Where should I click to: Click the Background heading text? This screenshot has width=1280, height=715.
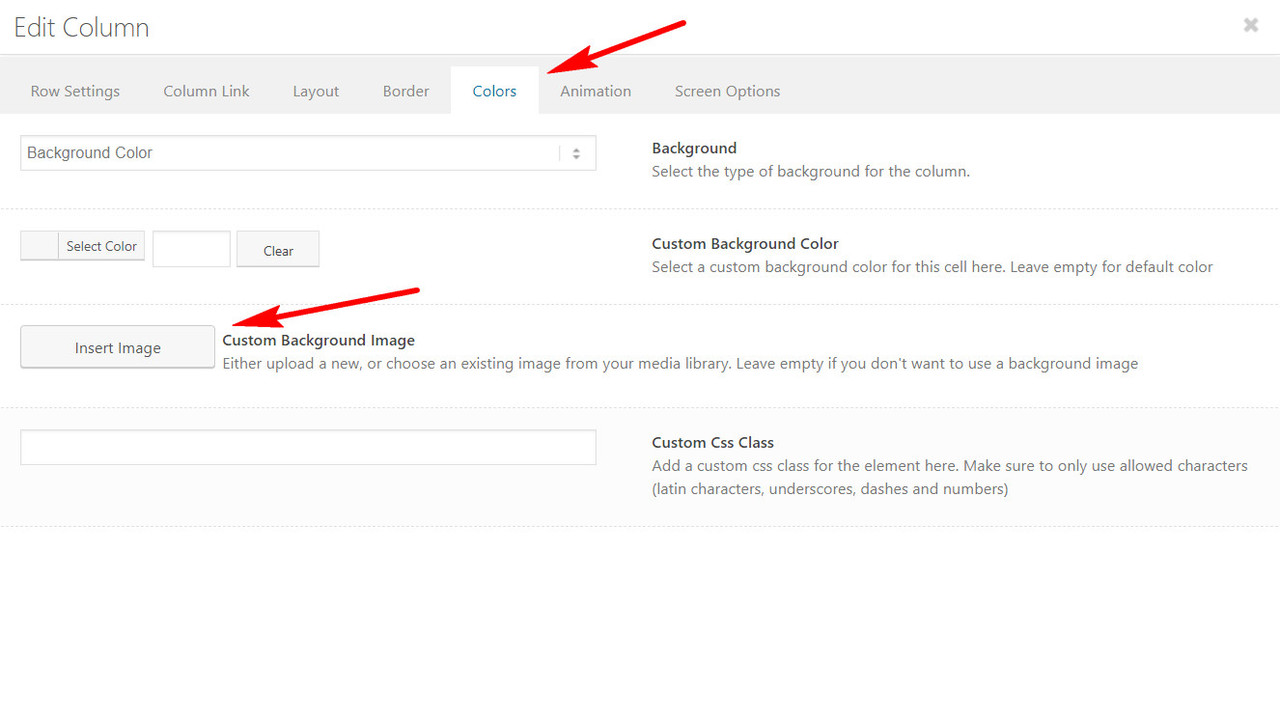(x=694, y=148)
